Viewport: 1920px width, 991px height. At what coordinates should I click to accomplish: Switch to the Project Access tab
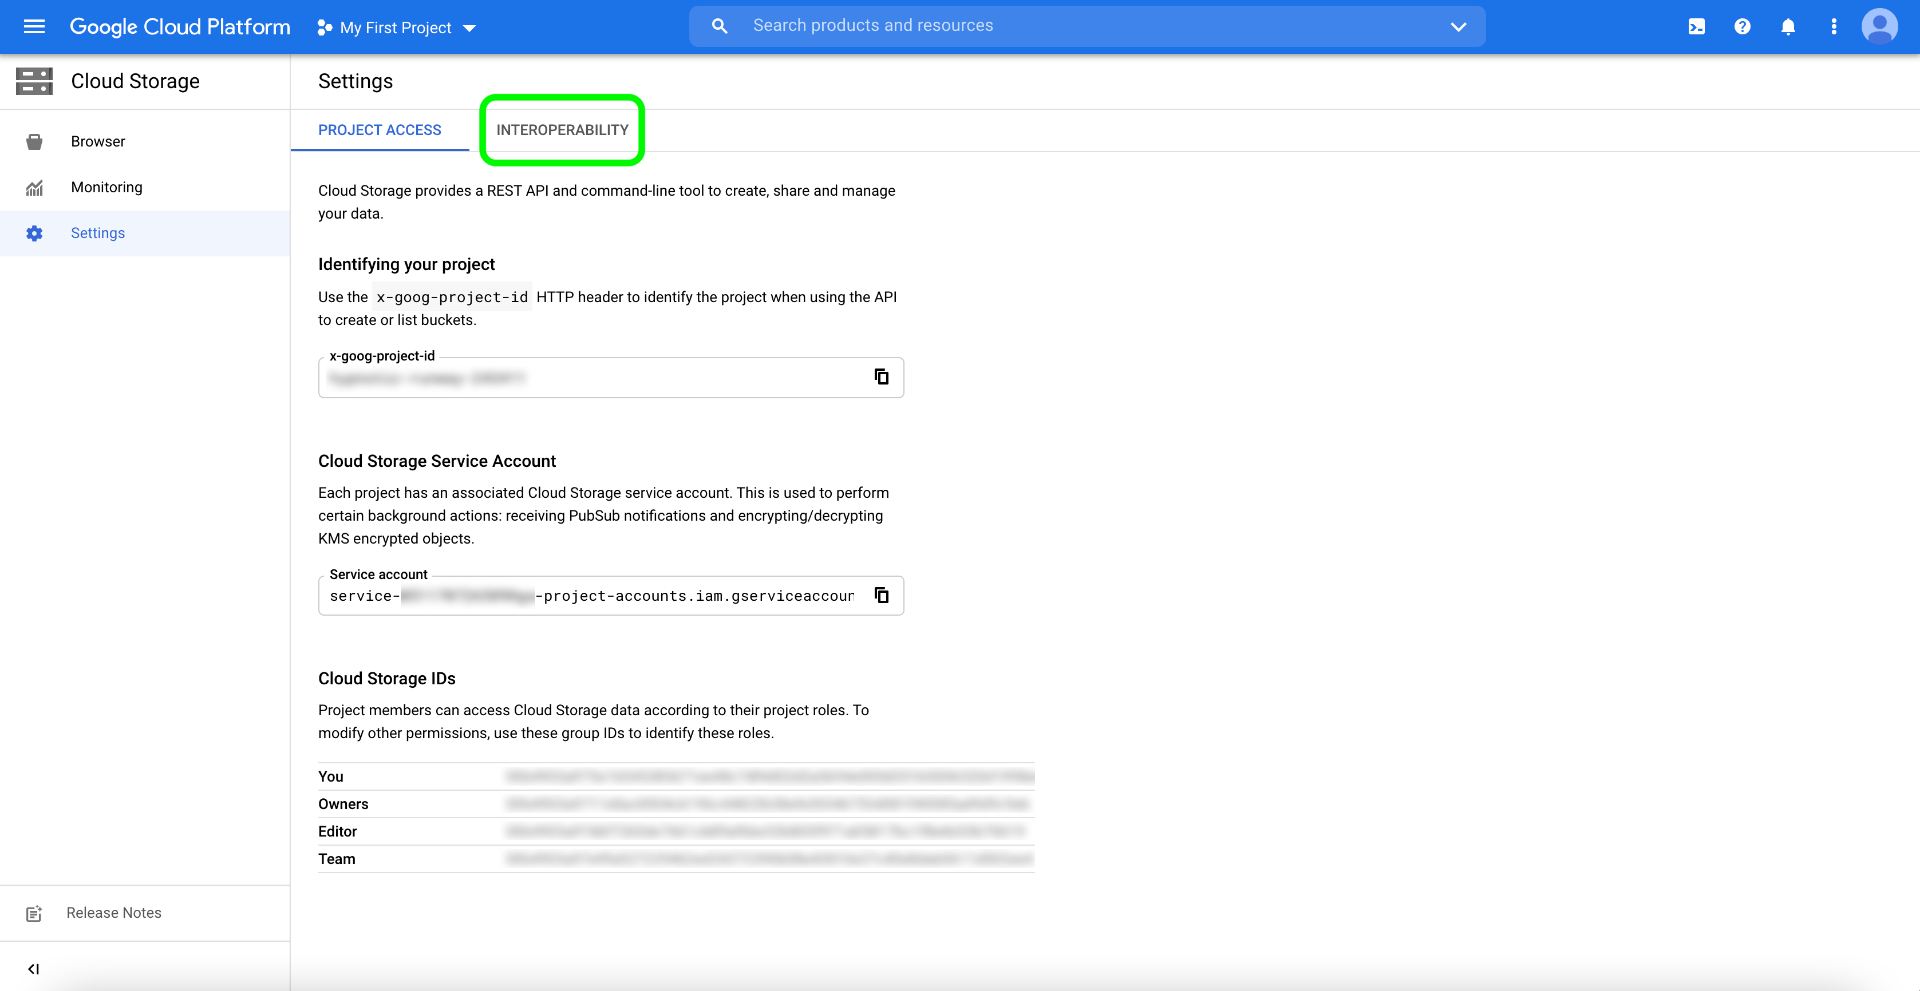(x=380, y=130)
